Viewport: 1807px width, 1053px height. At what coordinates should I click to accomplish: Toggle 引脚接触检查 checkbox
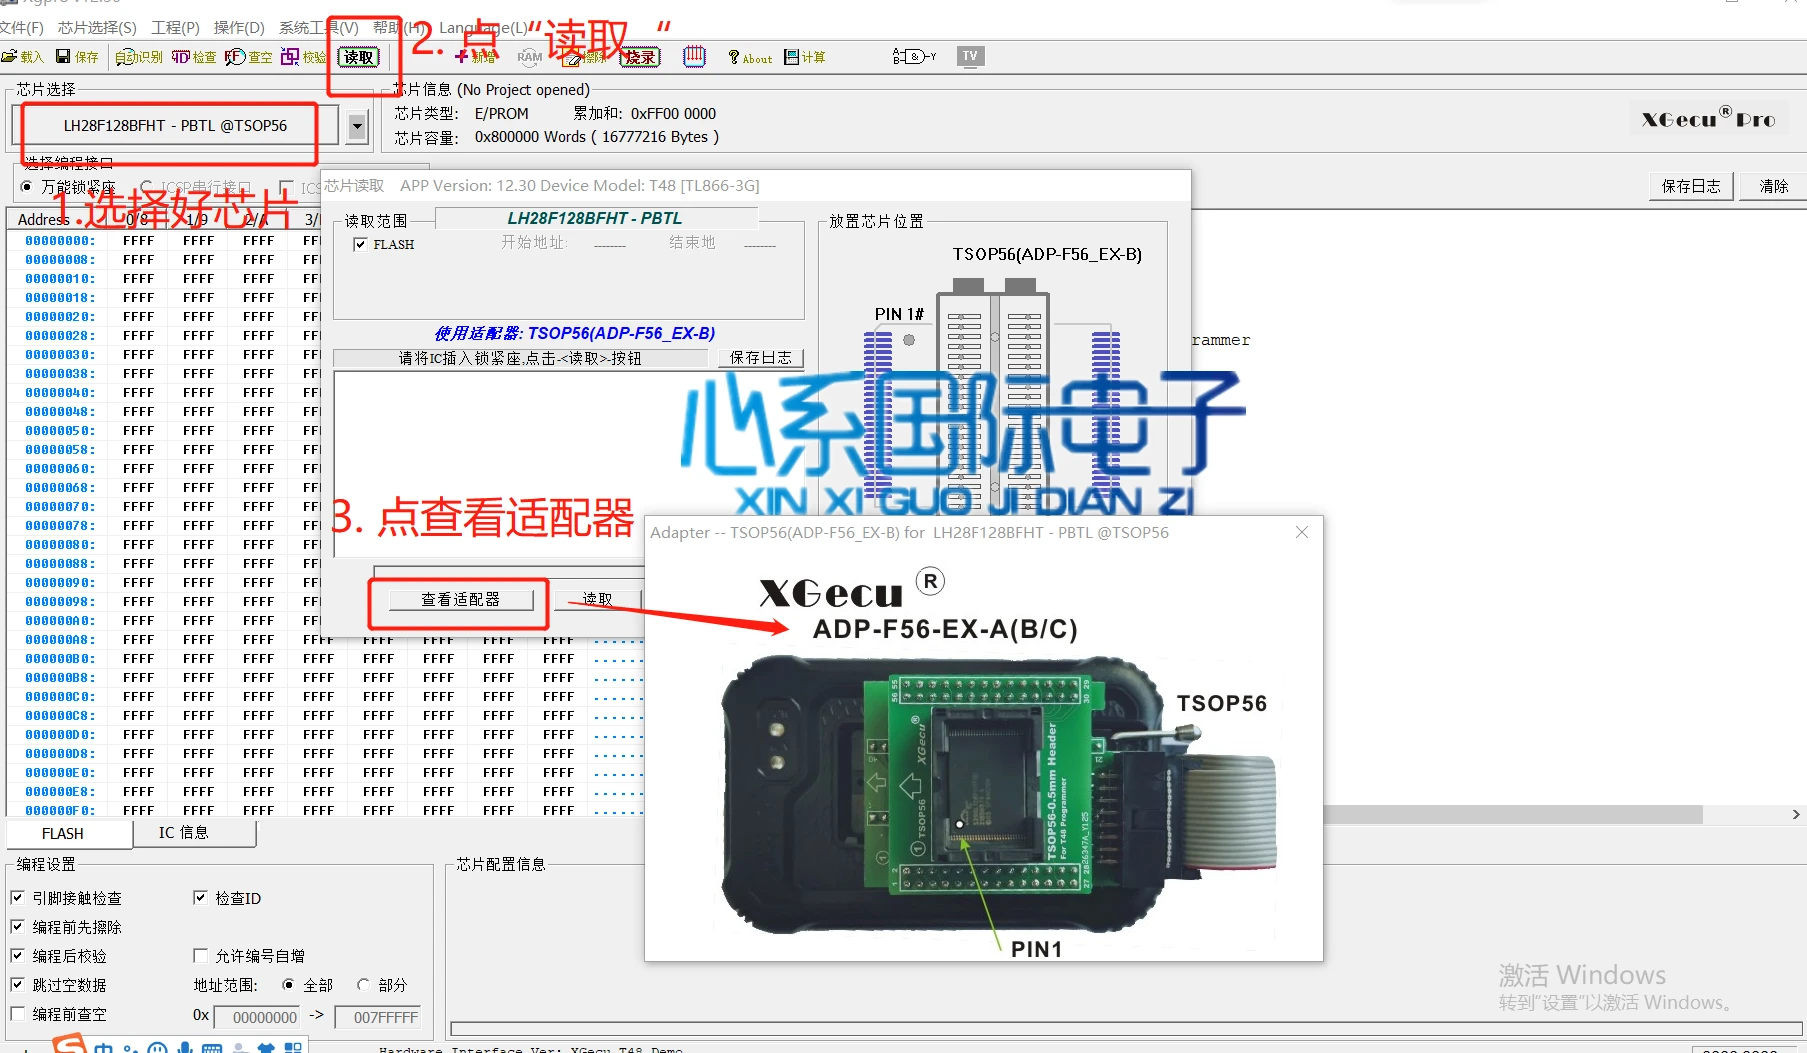(x=17, y=898)
